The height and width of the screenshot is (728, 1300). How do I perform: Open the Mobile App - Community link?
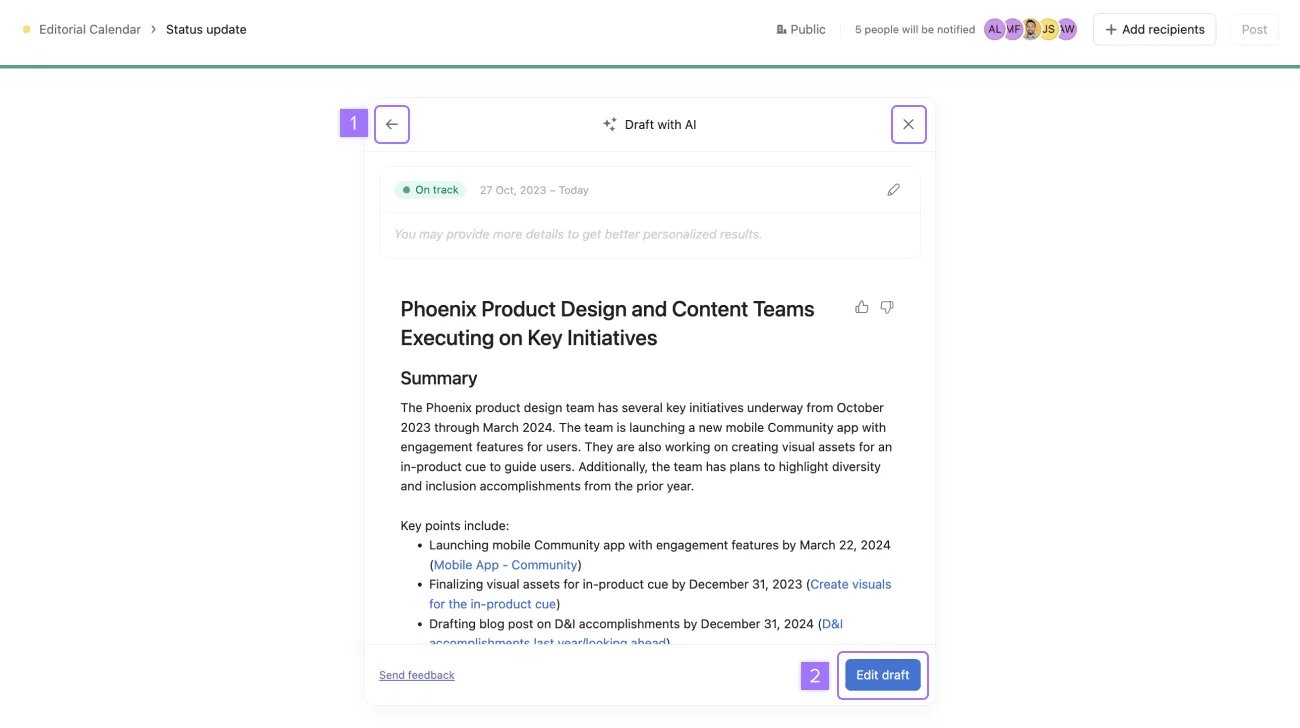pos(505,565)
